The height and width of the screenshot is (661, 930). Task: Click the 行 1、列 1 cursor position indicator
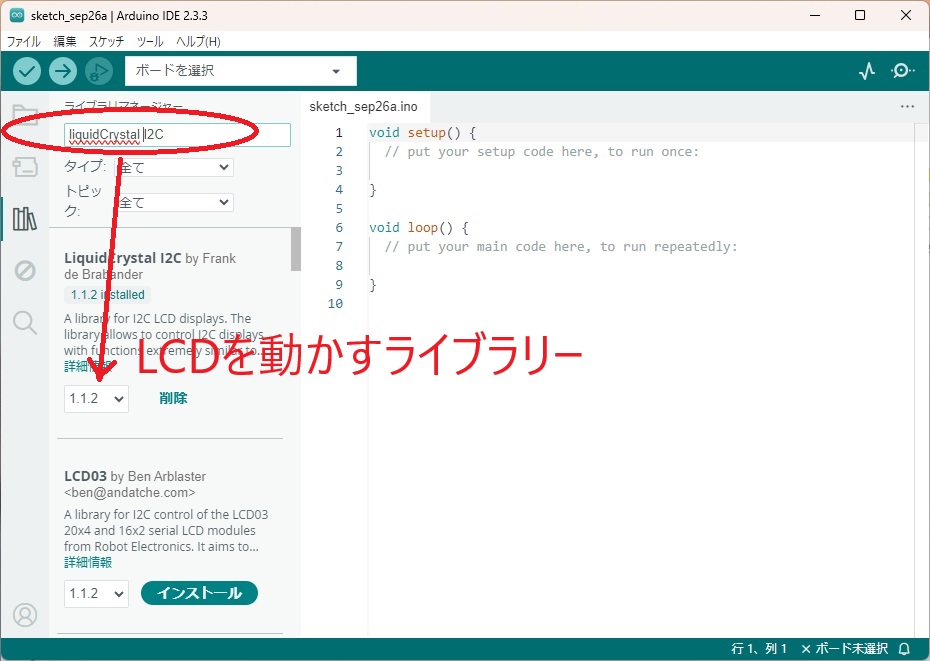[x=759, y=649]
